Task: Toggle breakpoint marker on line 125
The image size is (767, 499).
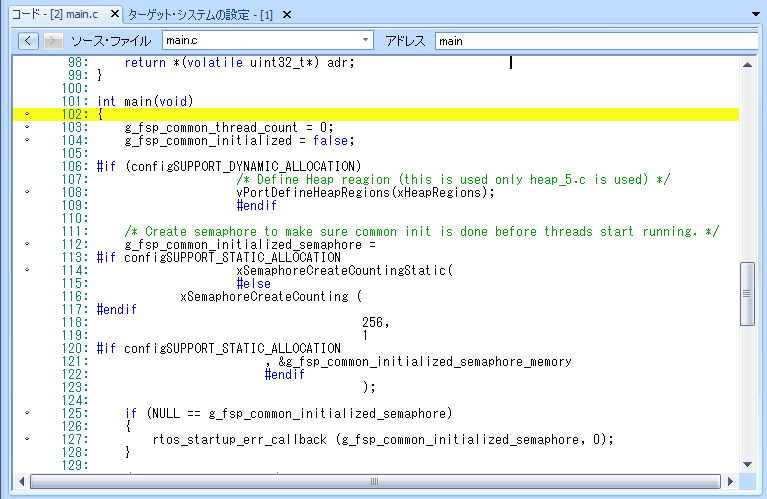Action: 27,413
